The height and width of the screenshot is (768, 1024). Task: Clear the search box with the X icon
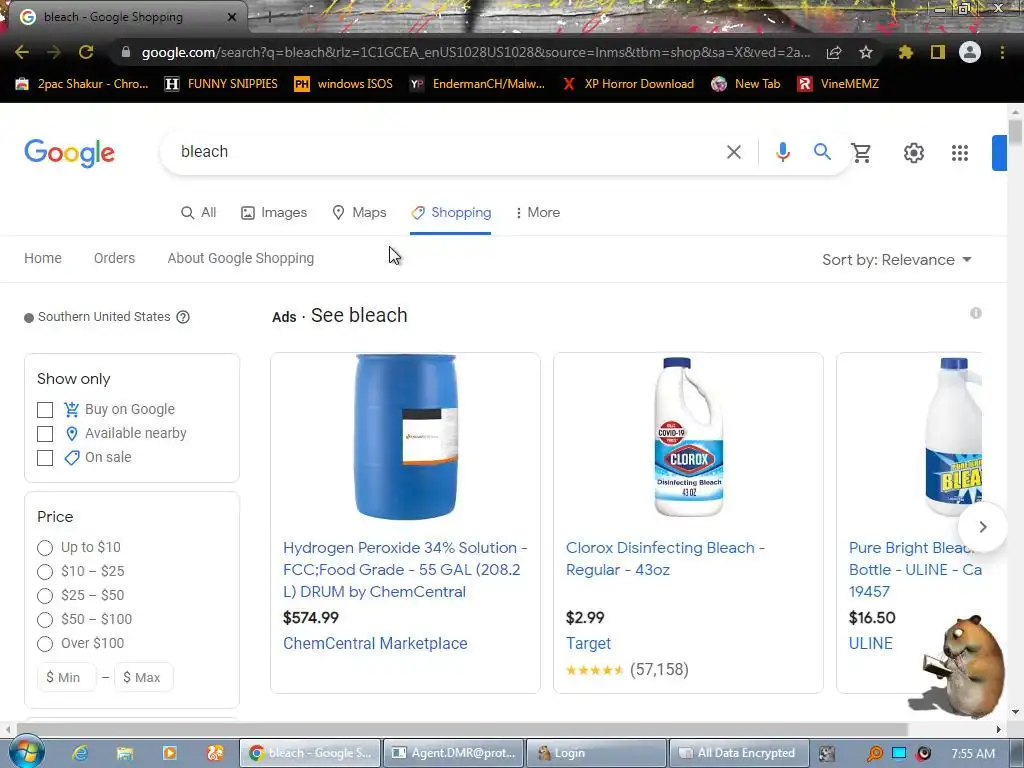coord(734,152)
